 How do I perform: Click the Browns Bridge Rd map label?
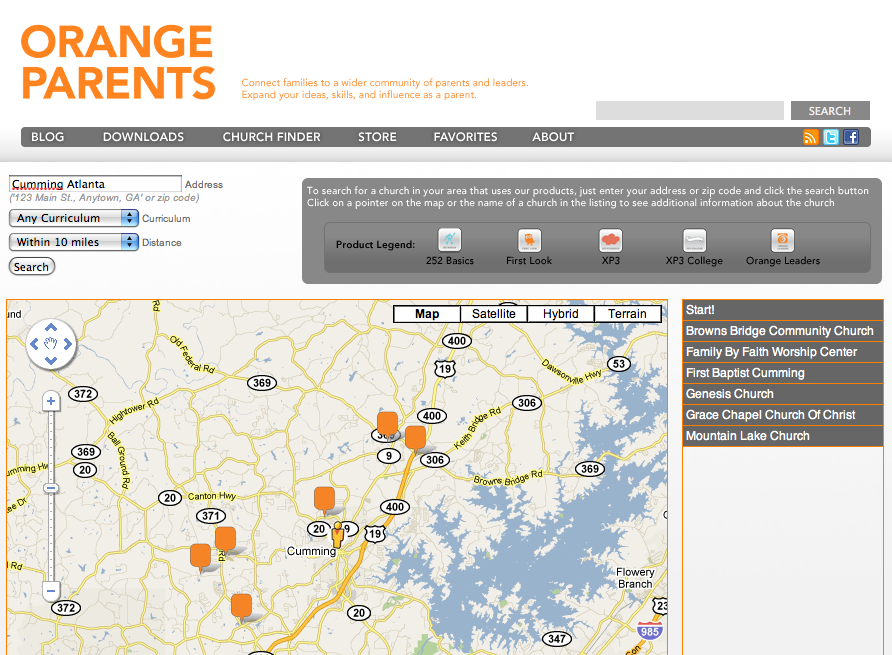[508, 479]
